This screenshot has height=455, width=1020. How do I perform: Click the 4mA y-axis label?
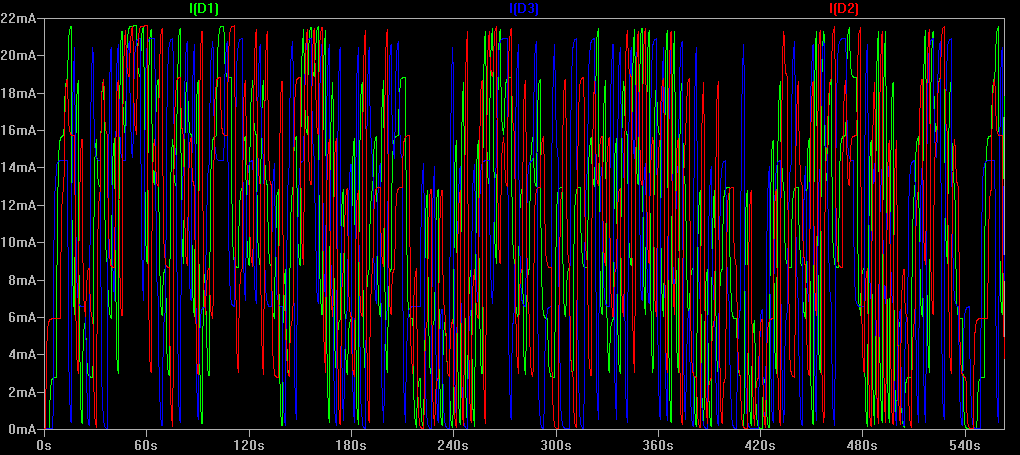[x=21, y=355]
